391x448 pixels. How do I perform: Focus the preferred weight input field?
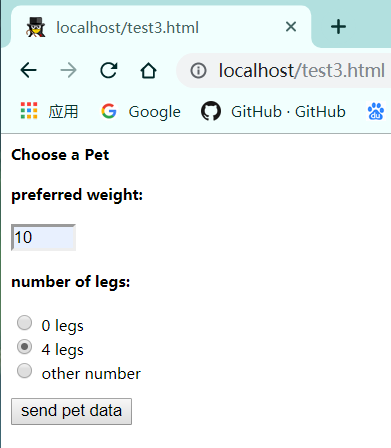(43, 237)
